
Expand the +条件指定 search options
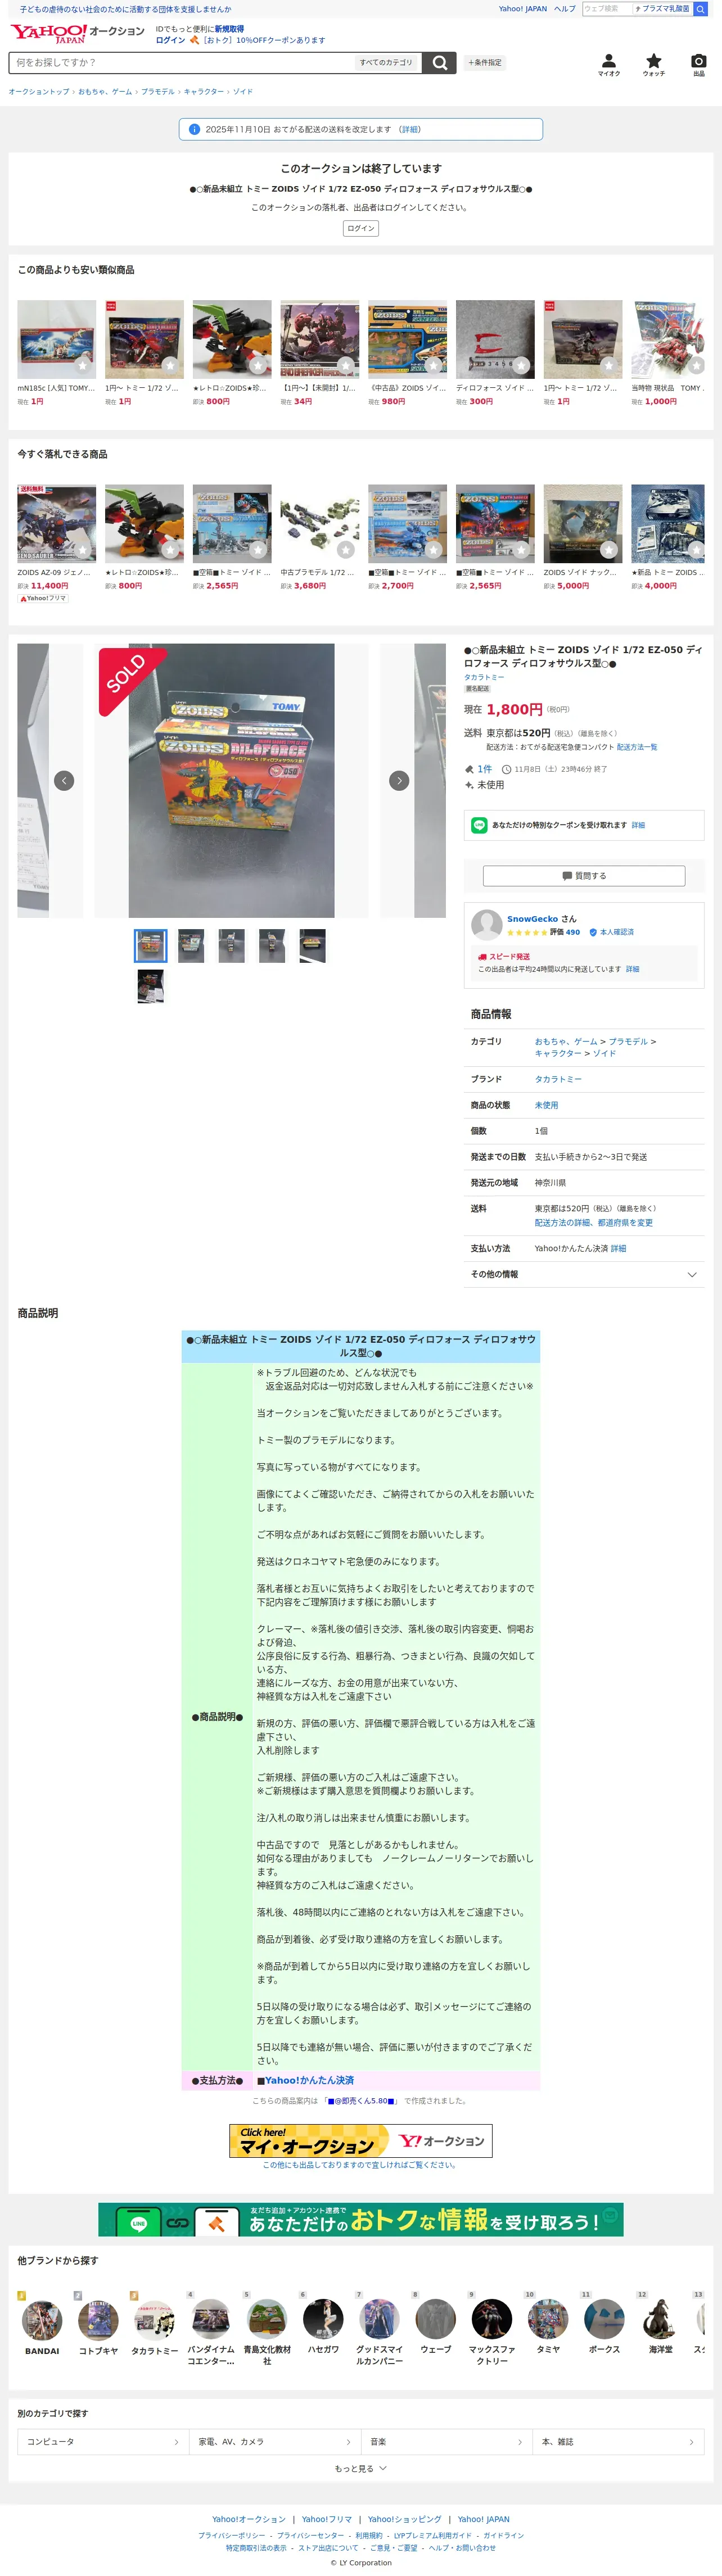click(x=485, y=62)
